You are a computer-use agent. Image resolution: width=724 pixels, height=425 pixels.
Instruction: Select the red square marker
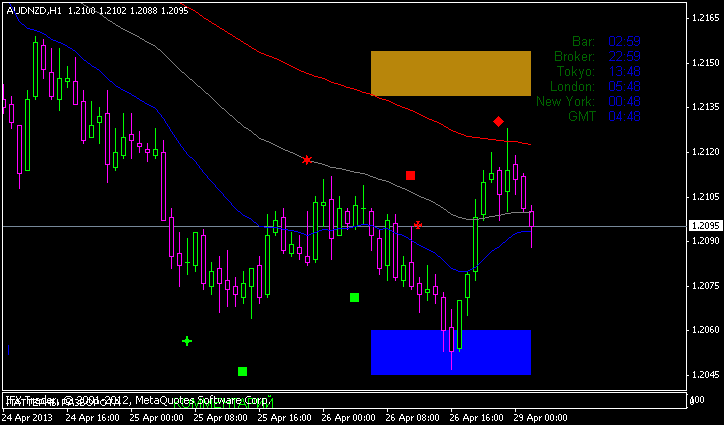click(410, 175)
